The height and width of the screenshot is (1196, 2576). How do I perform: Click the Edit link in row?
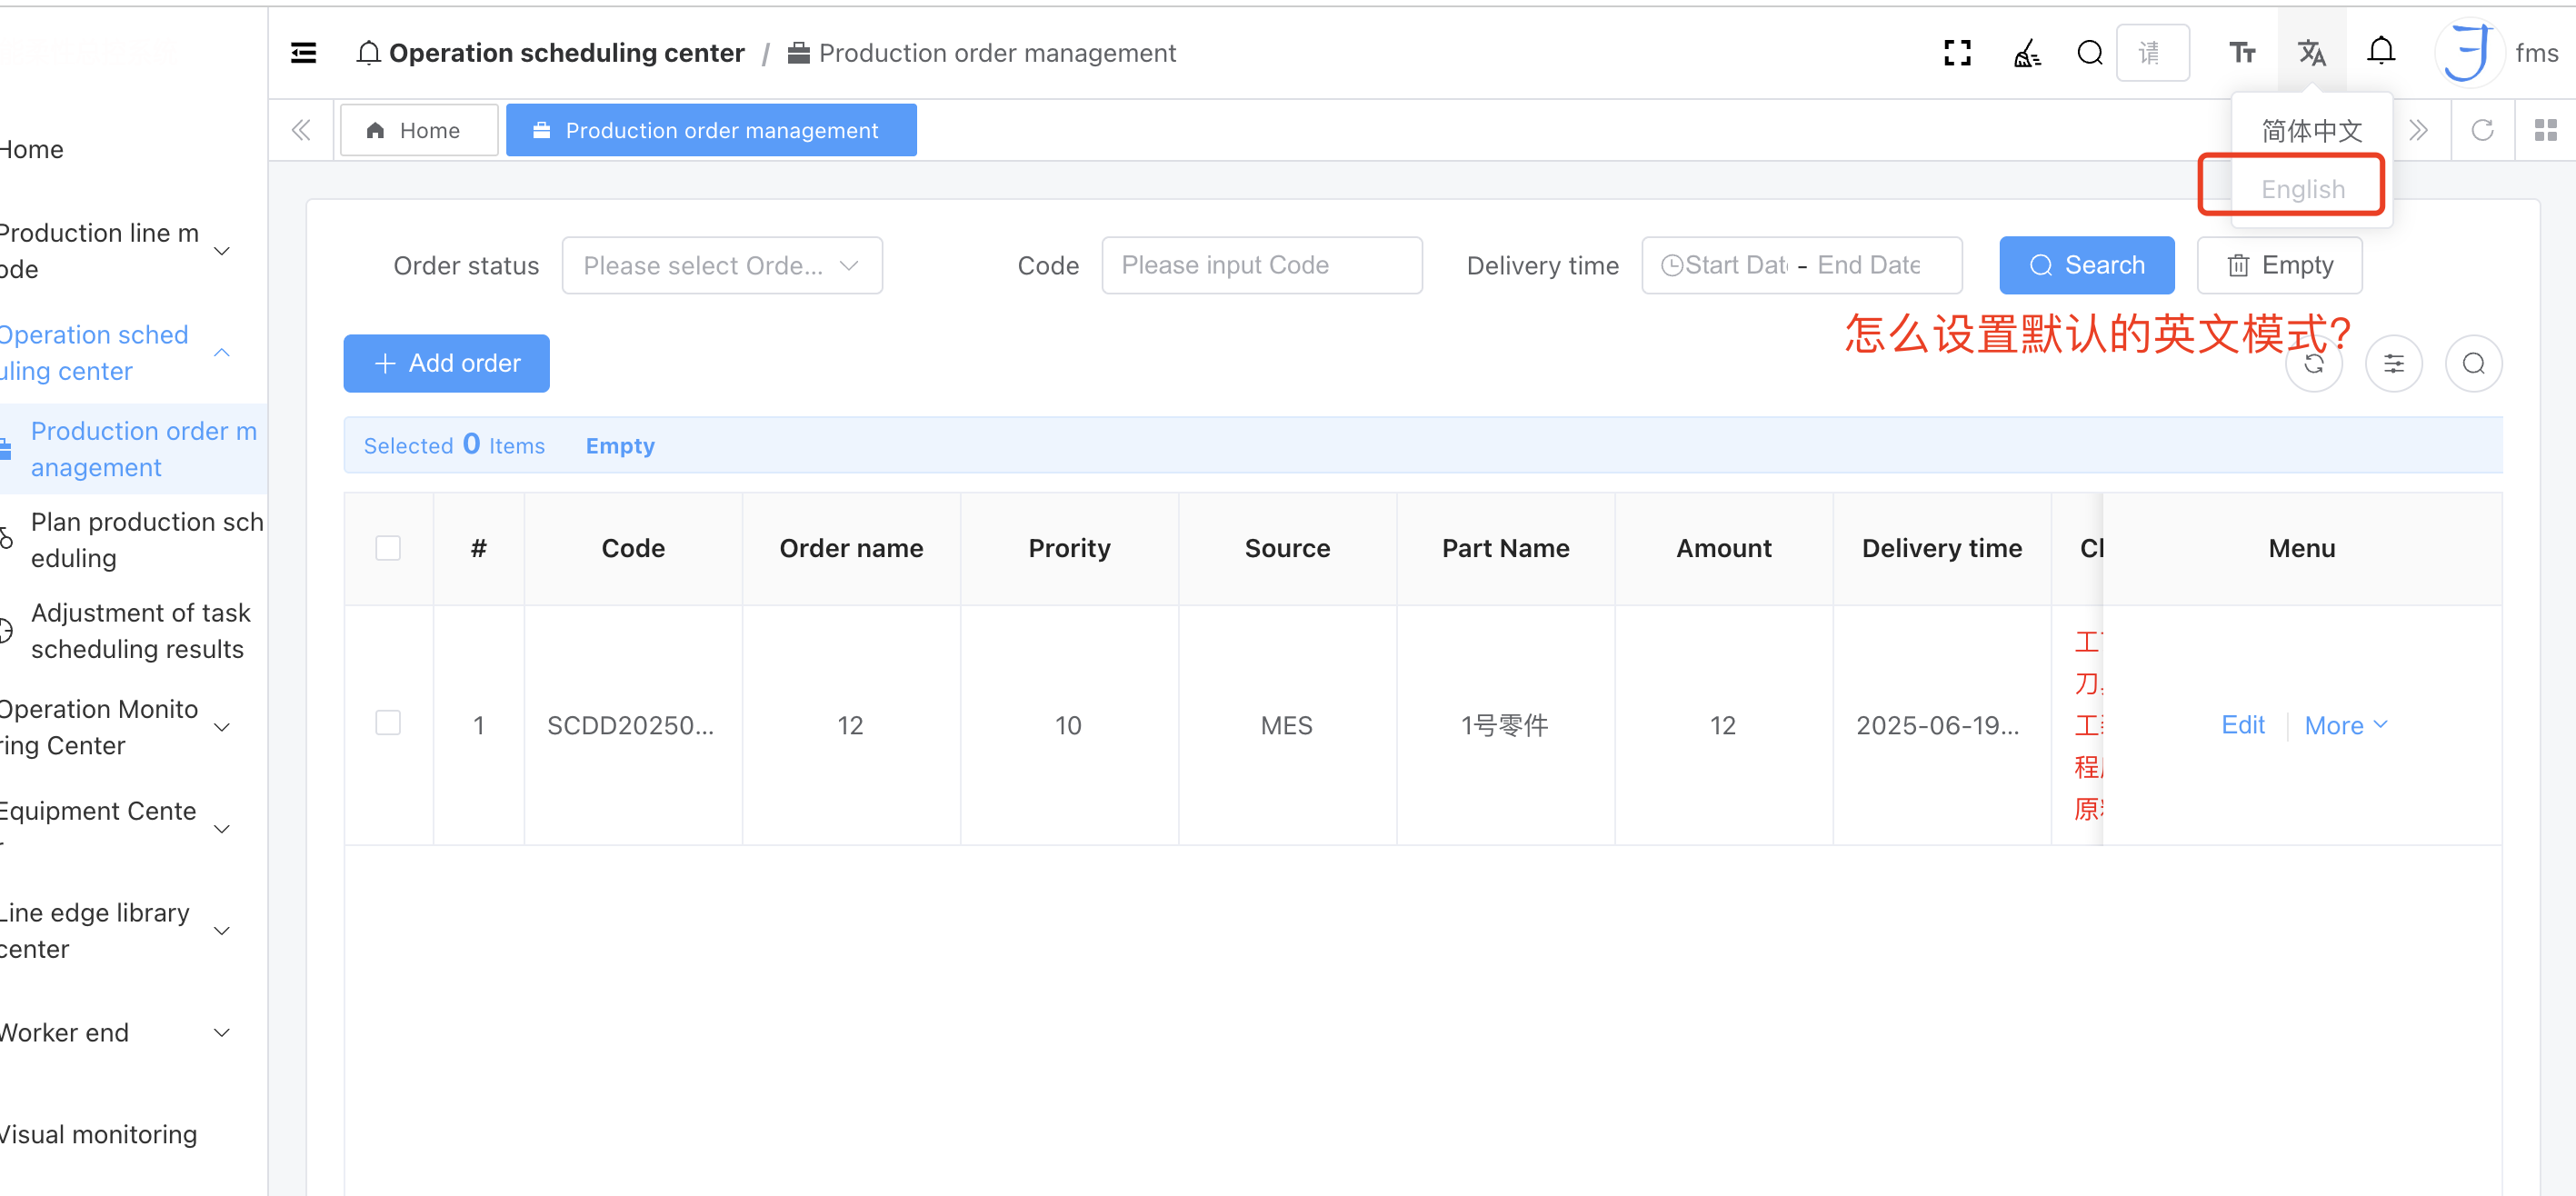coord(2242,725)
